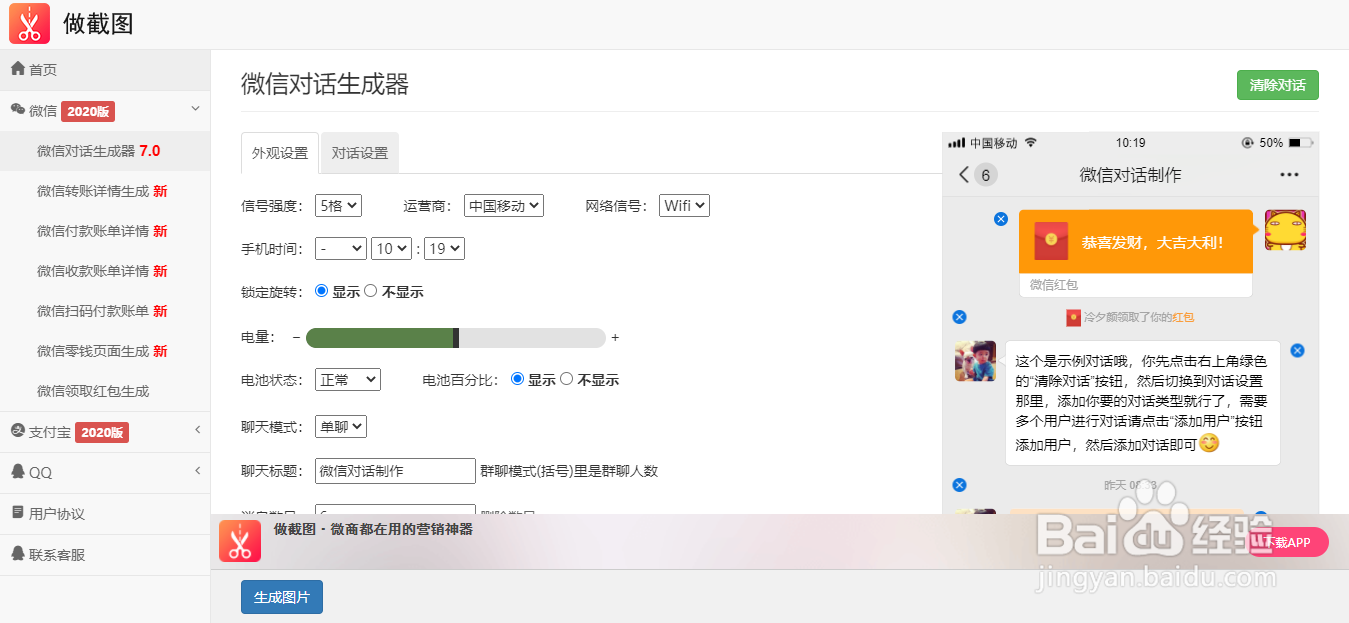Click the green 清除对话 button
The image size is (1349, 623).
[x=1277, y=85]
